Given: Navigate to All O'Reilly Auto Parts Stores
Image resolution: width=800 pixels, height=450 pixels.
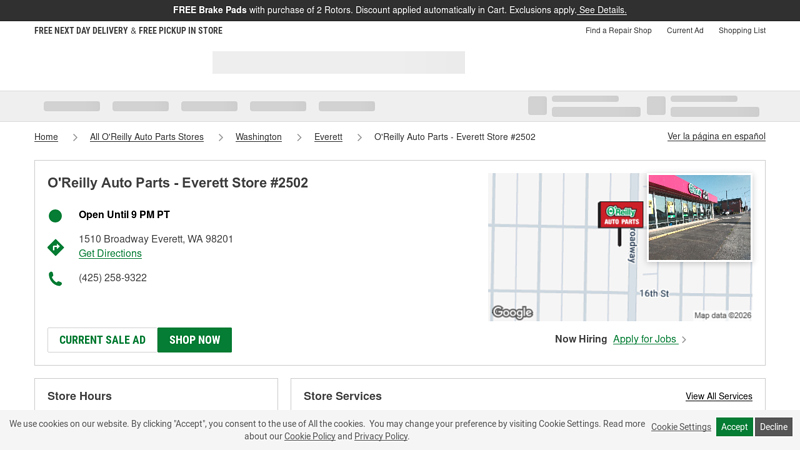Looking at the screenshot, I should click(146, 137).
